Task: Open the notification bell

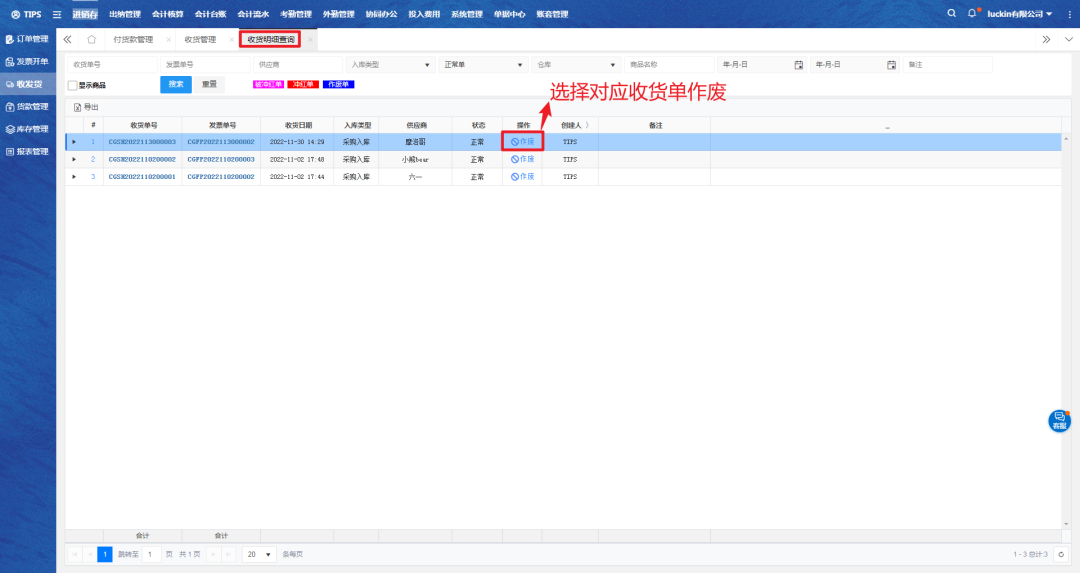Action: pyautogui.click(x=971, y=14)
